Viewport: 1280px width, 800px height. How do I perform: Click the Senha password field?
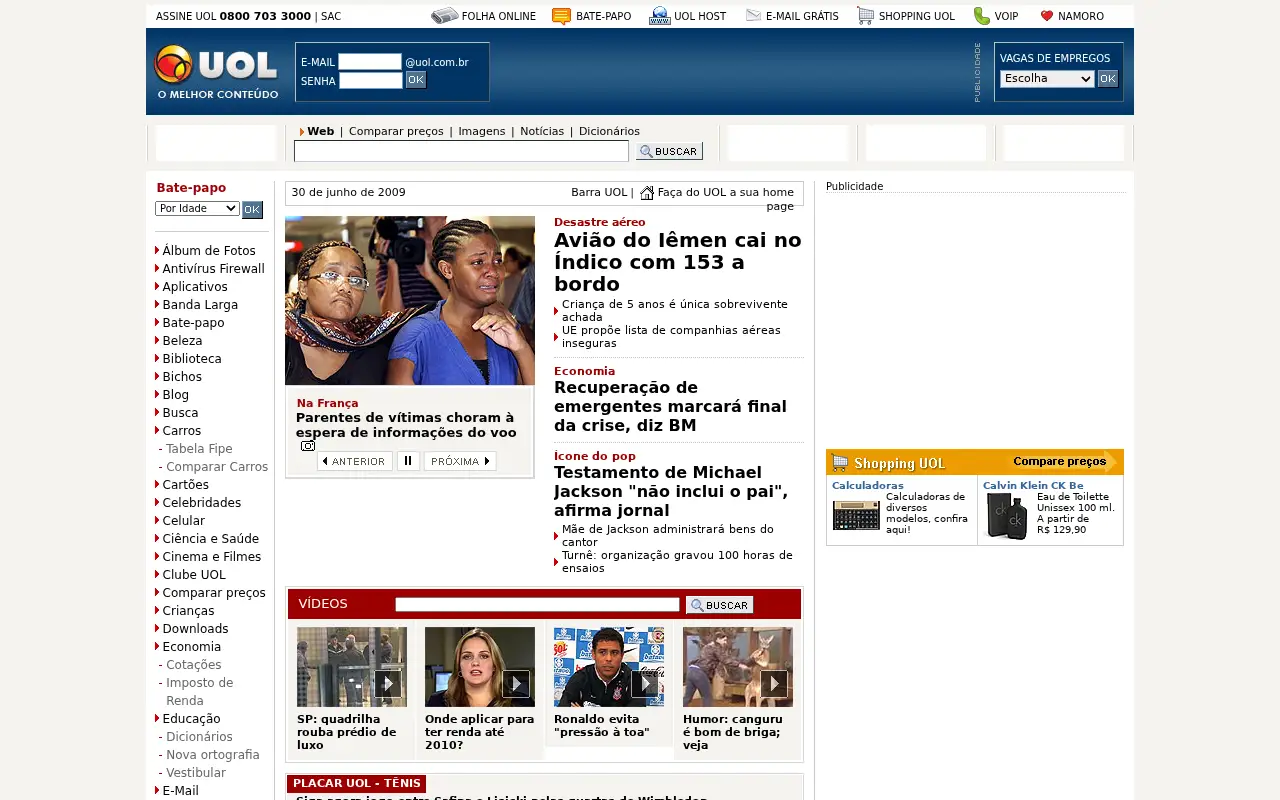370,81
